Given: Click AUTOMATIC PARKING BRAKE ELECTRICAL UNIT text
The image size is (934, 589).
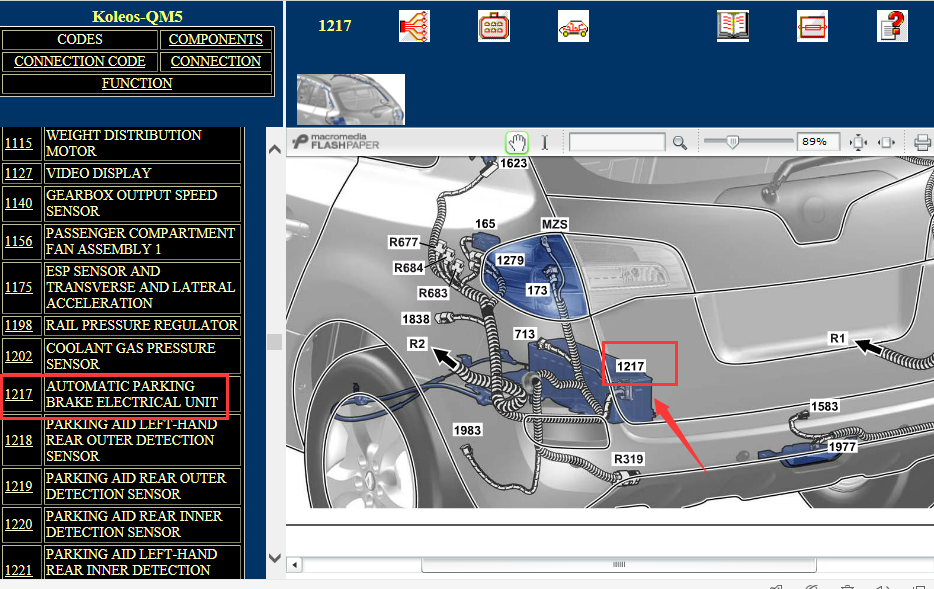Looking at the screenshot, I should point(132,394).
